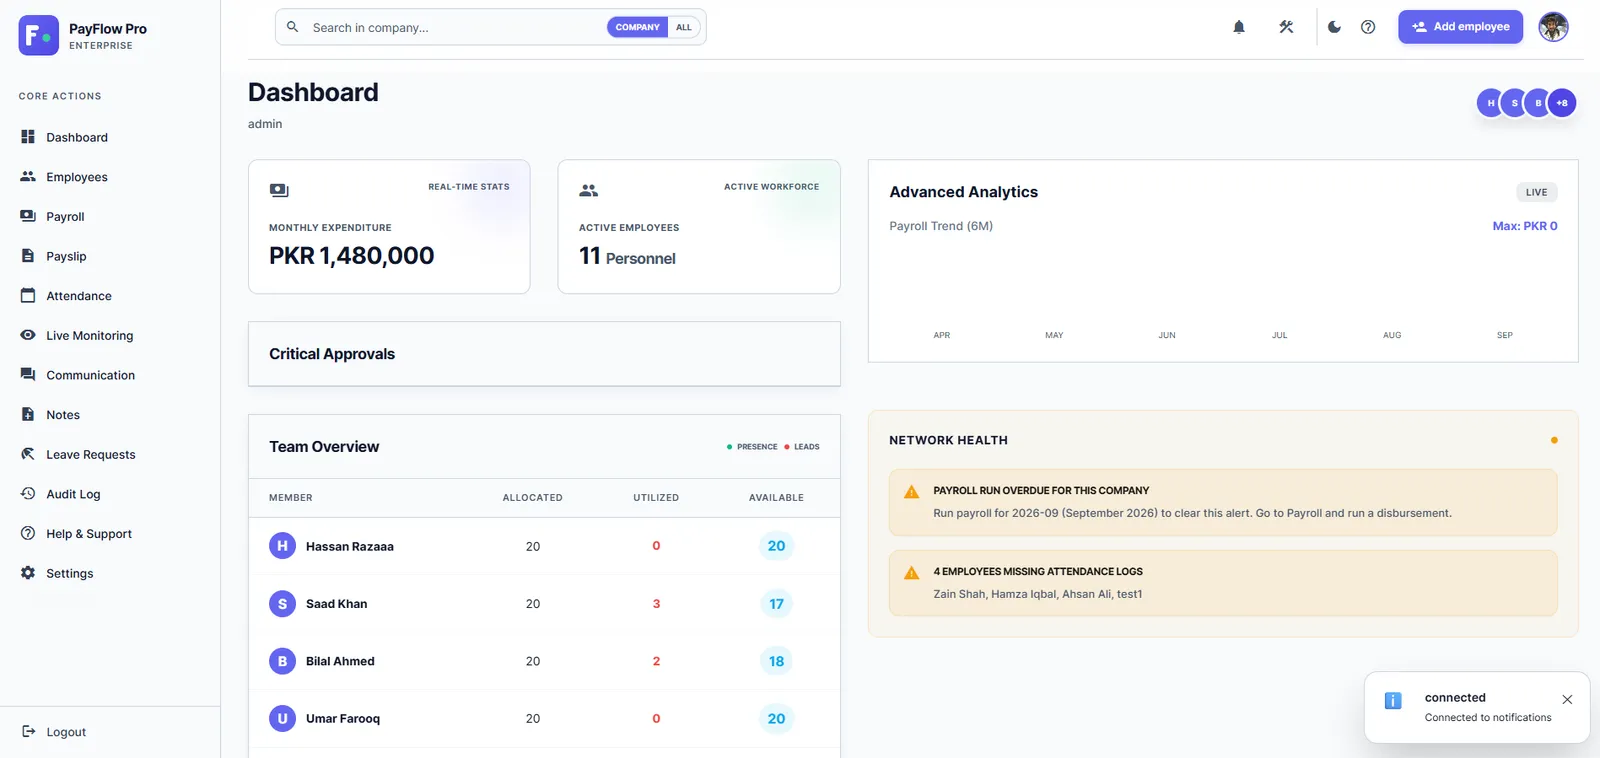
Task: Select the COMPANY search scope
Action: point(637,27)
